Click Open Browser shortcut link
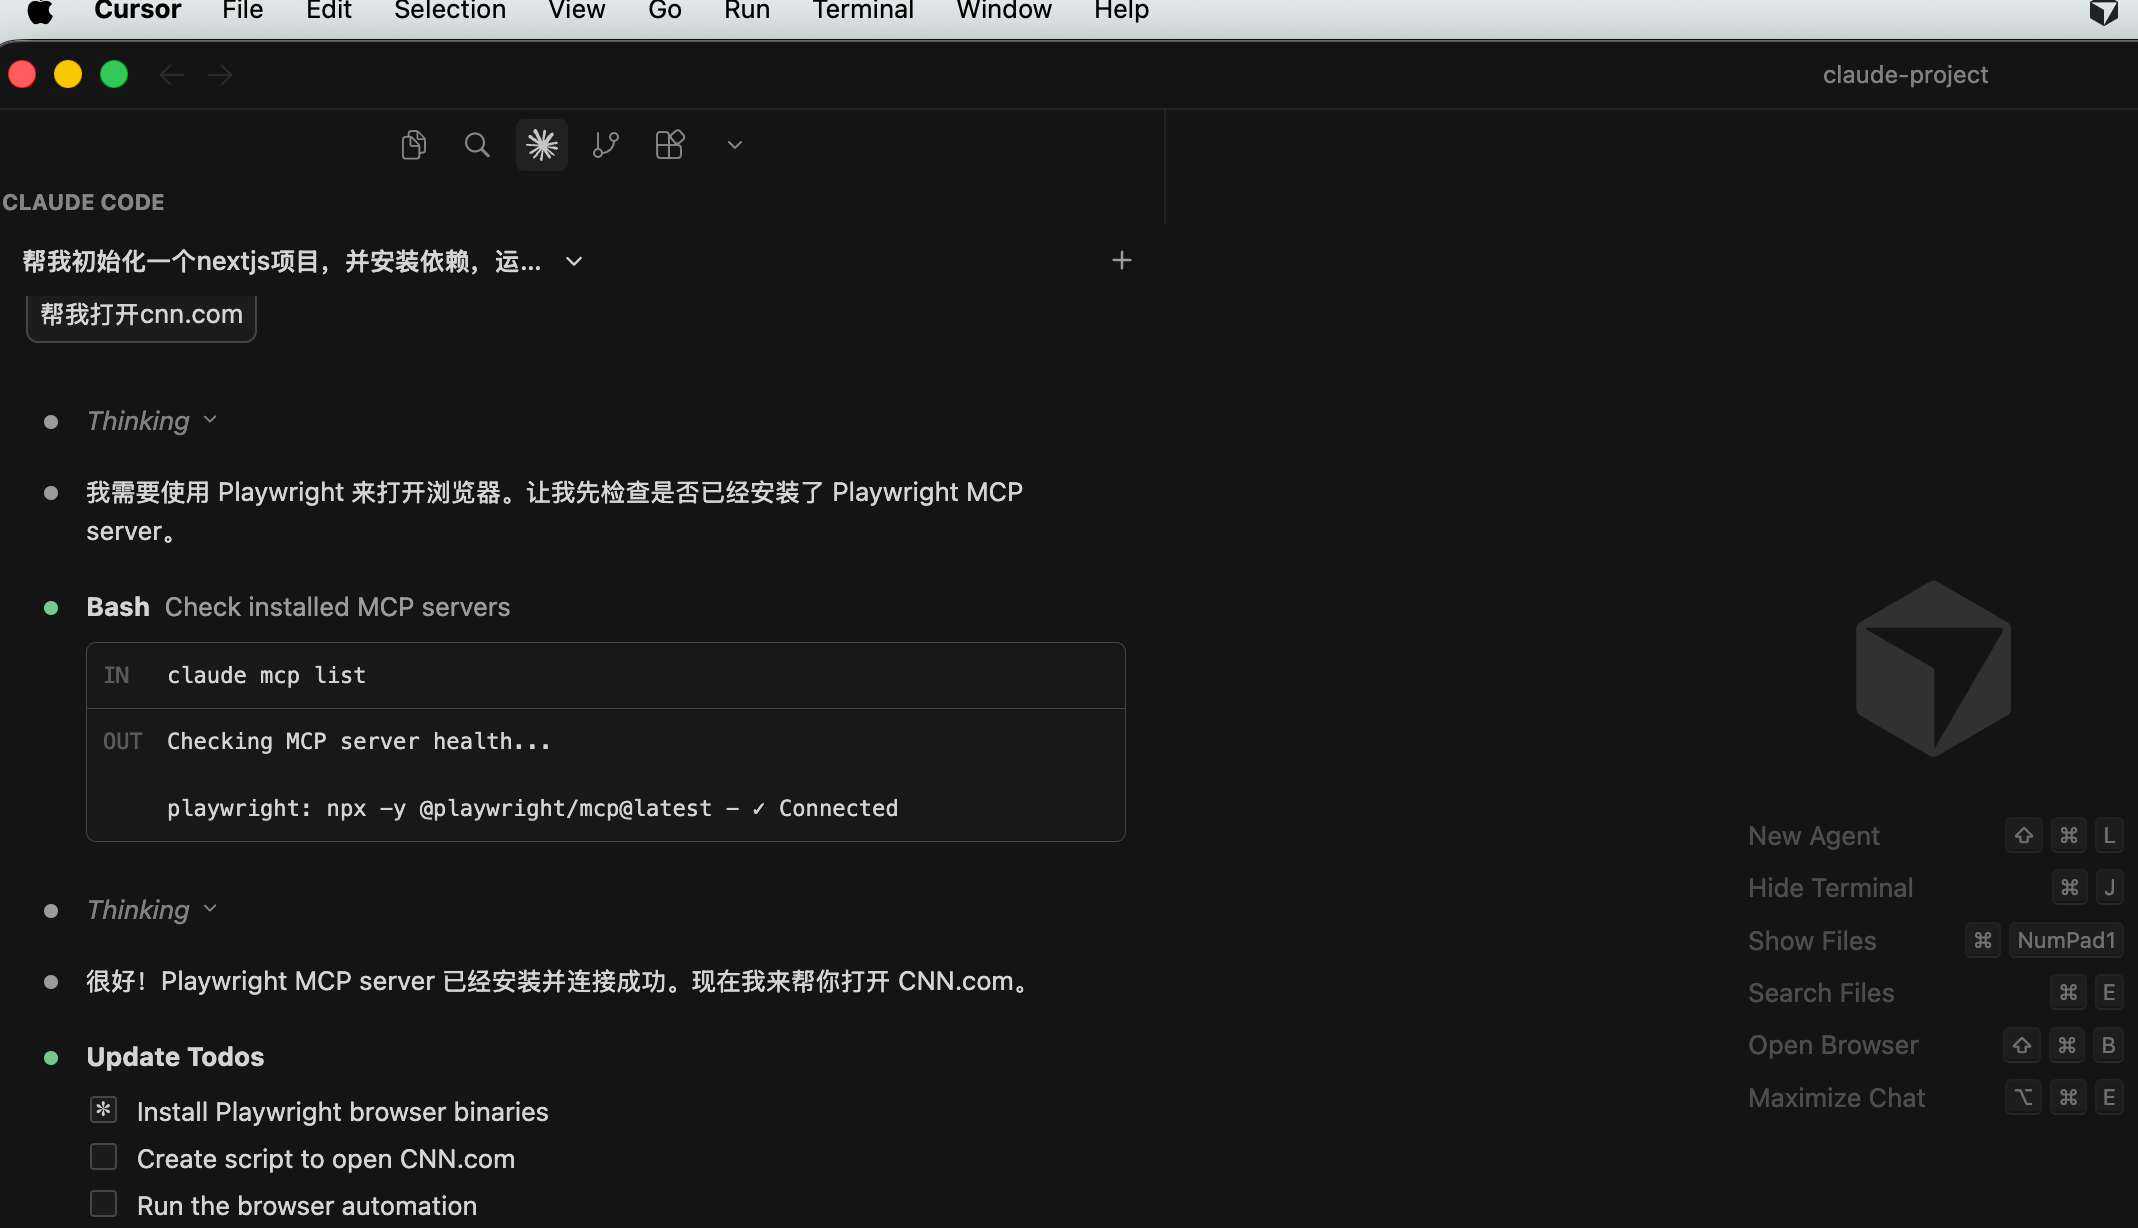The width and height of the screenshot is (2138, 1228). point(1832,1045)
